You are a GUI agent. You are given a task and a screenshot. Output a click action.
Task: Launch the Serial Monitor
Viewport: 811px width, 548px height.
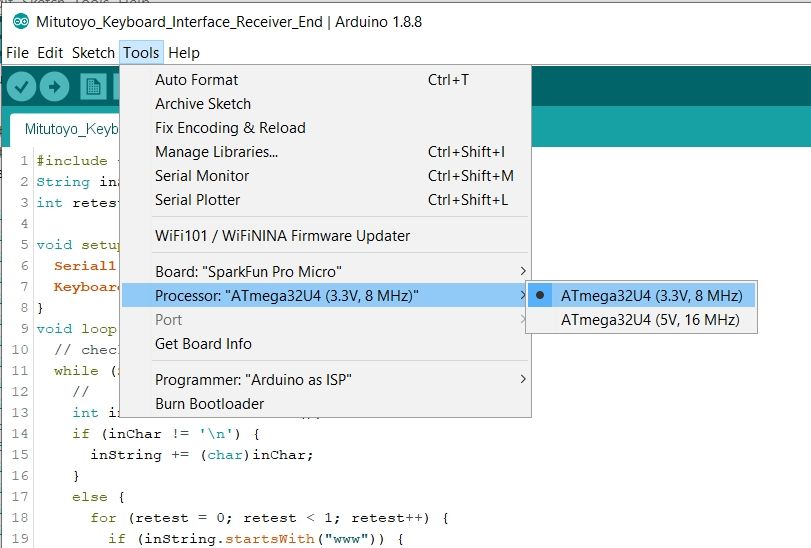point(326,176)
